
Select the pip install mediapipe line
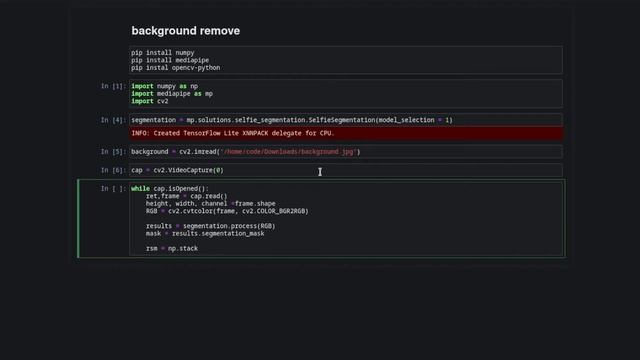point(170,60)
